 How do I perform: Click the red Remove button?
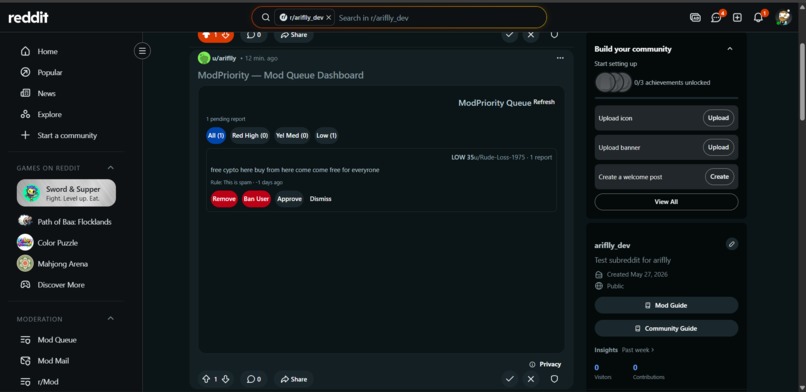pos(224,199)
